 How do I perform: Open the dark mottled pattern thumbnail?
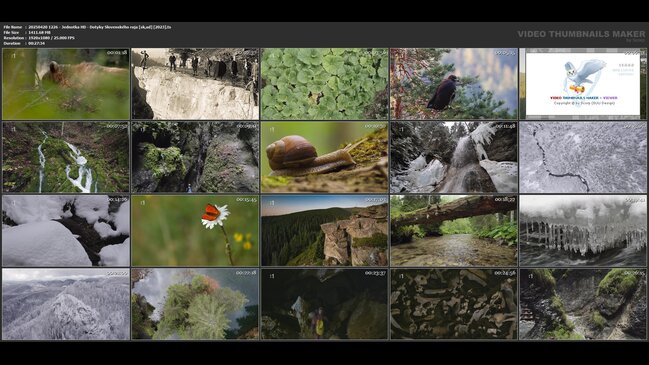(454, 304)
